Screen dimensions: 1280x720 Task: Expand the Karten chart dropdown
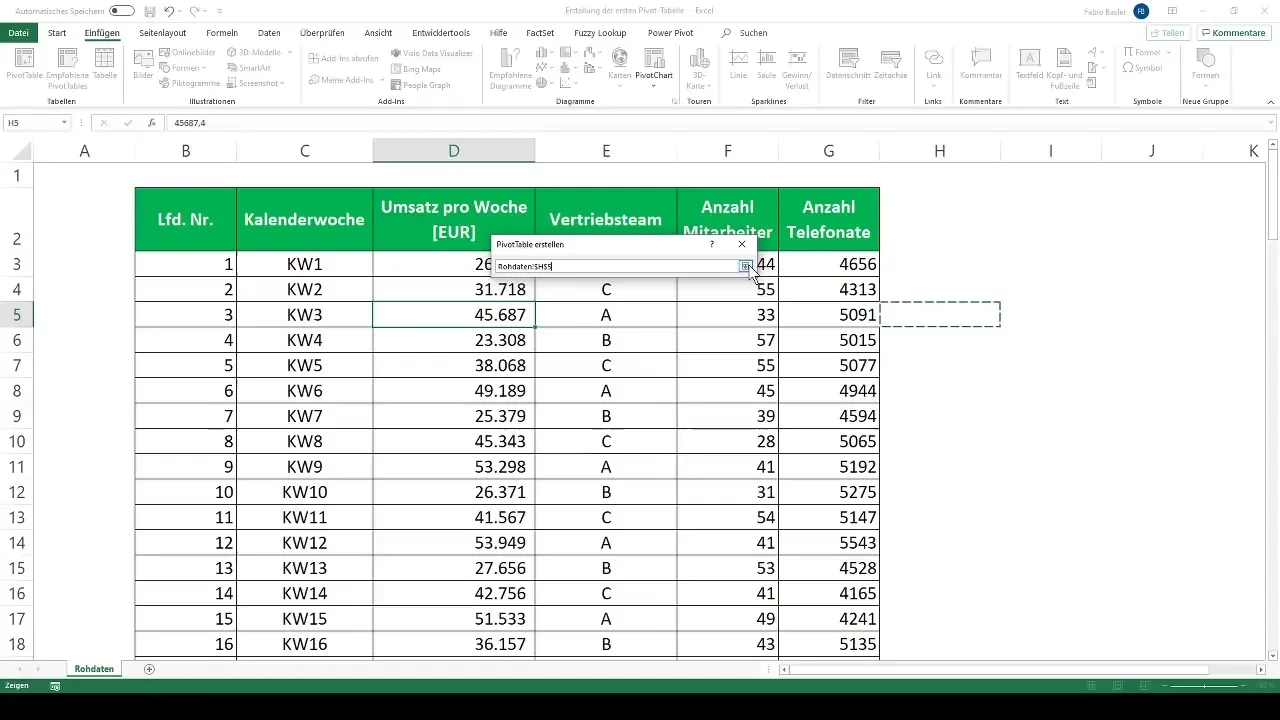(620, 86)
